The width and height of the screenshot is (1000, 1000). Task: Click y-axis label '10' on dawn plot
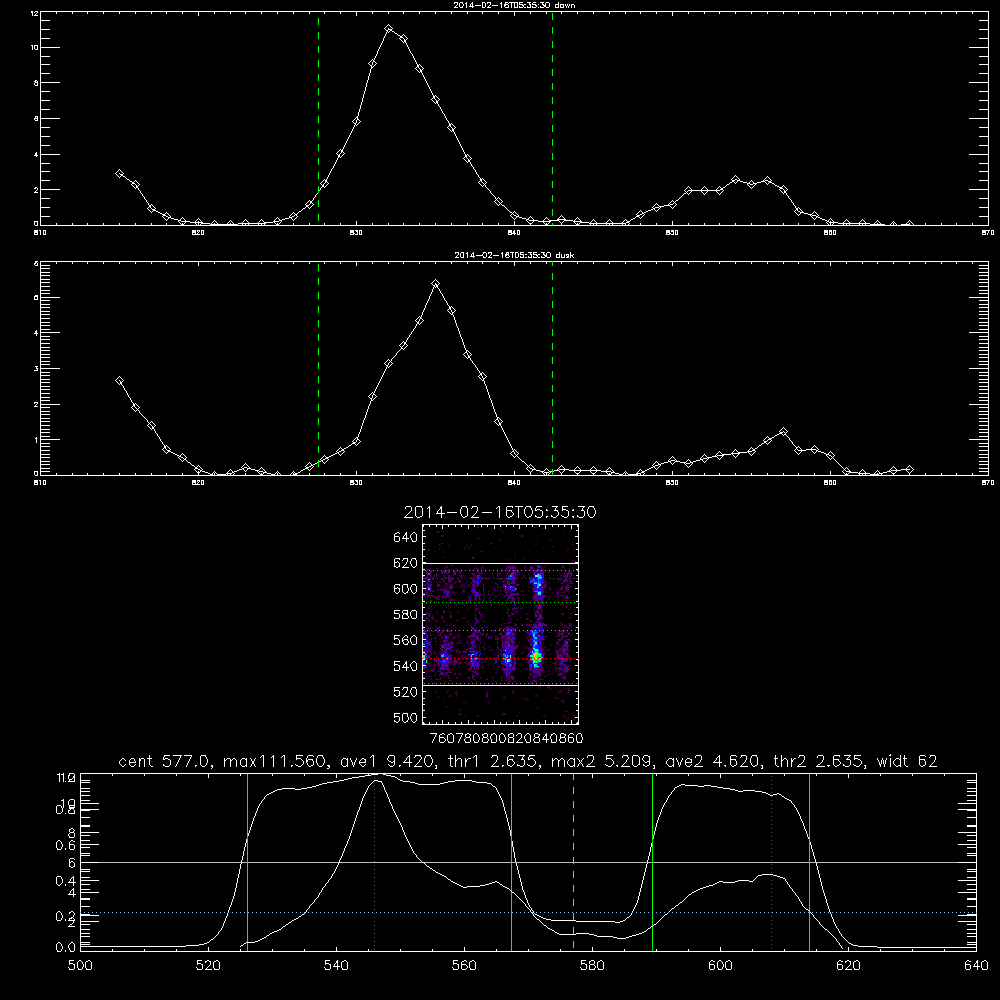point(35,48)
